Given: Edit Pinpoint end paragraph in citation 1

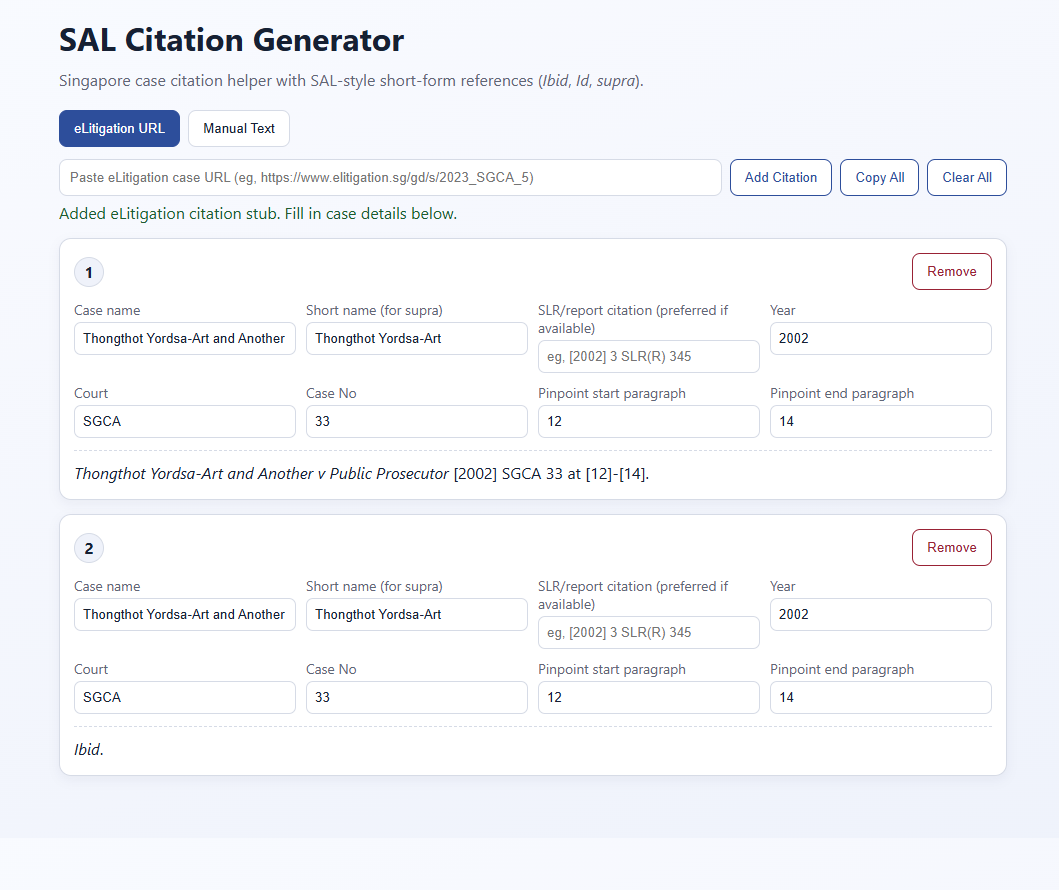Looking at the screenshot, I should [x=880, y=421].
